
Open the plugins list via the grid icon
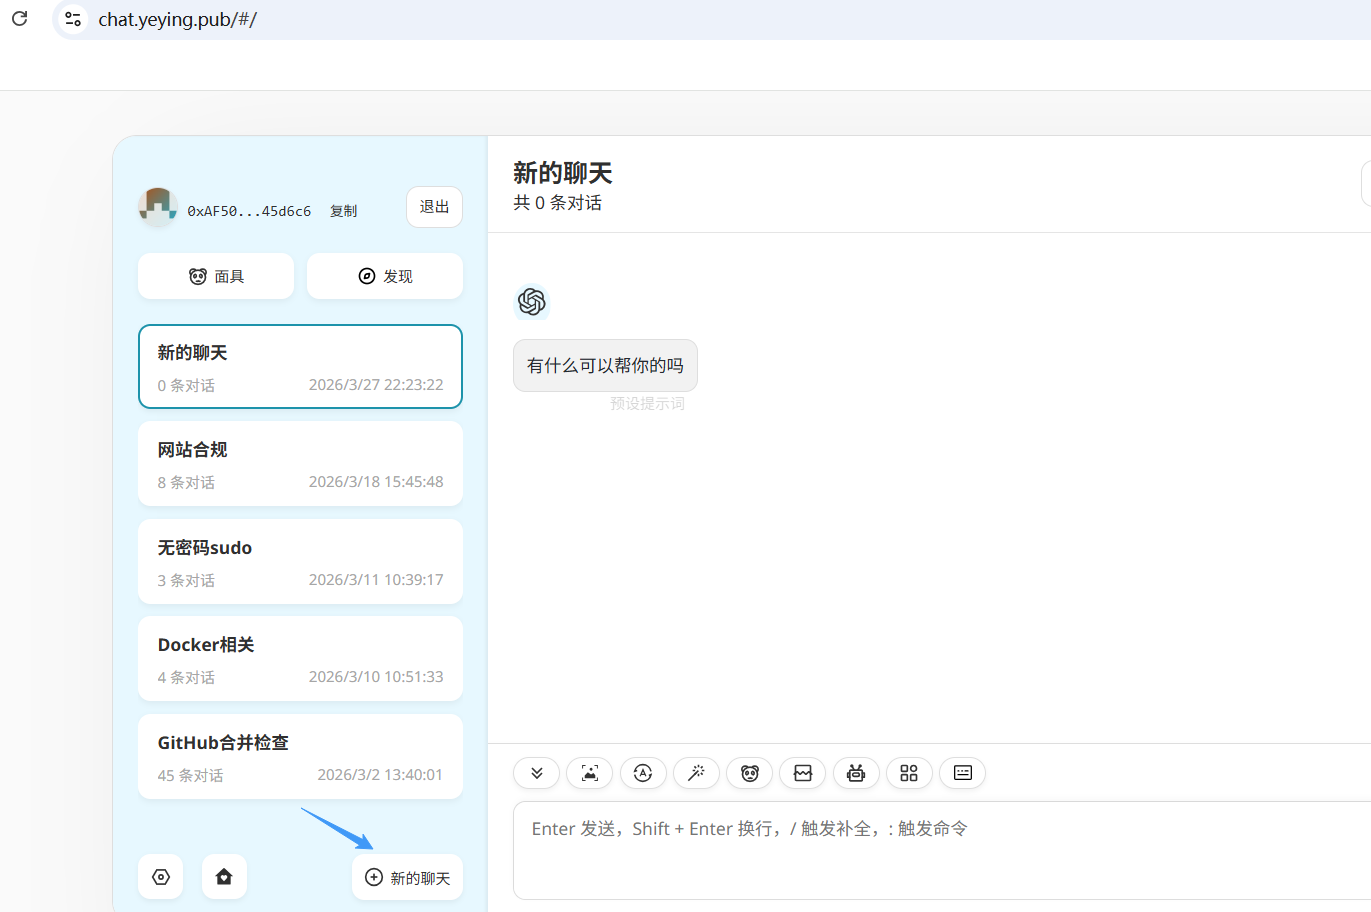point(909,773)
